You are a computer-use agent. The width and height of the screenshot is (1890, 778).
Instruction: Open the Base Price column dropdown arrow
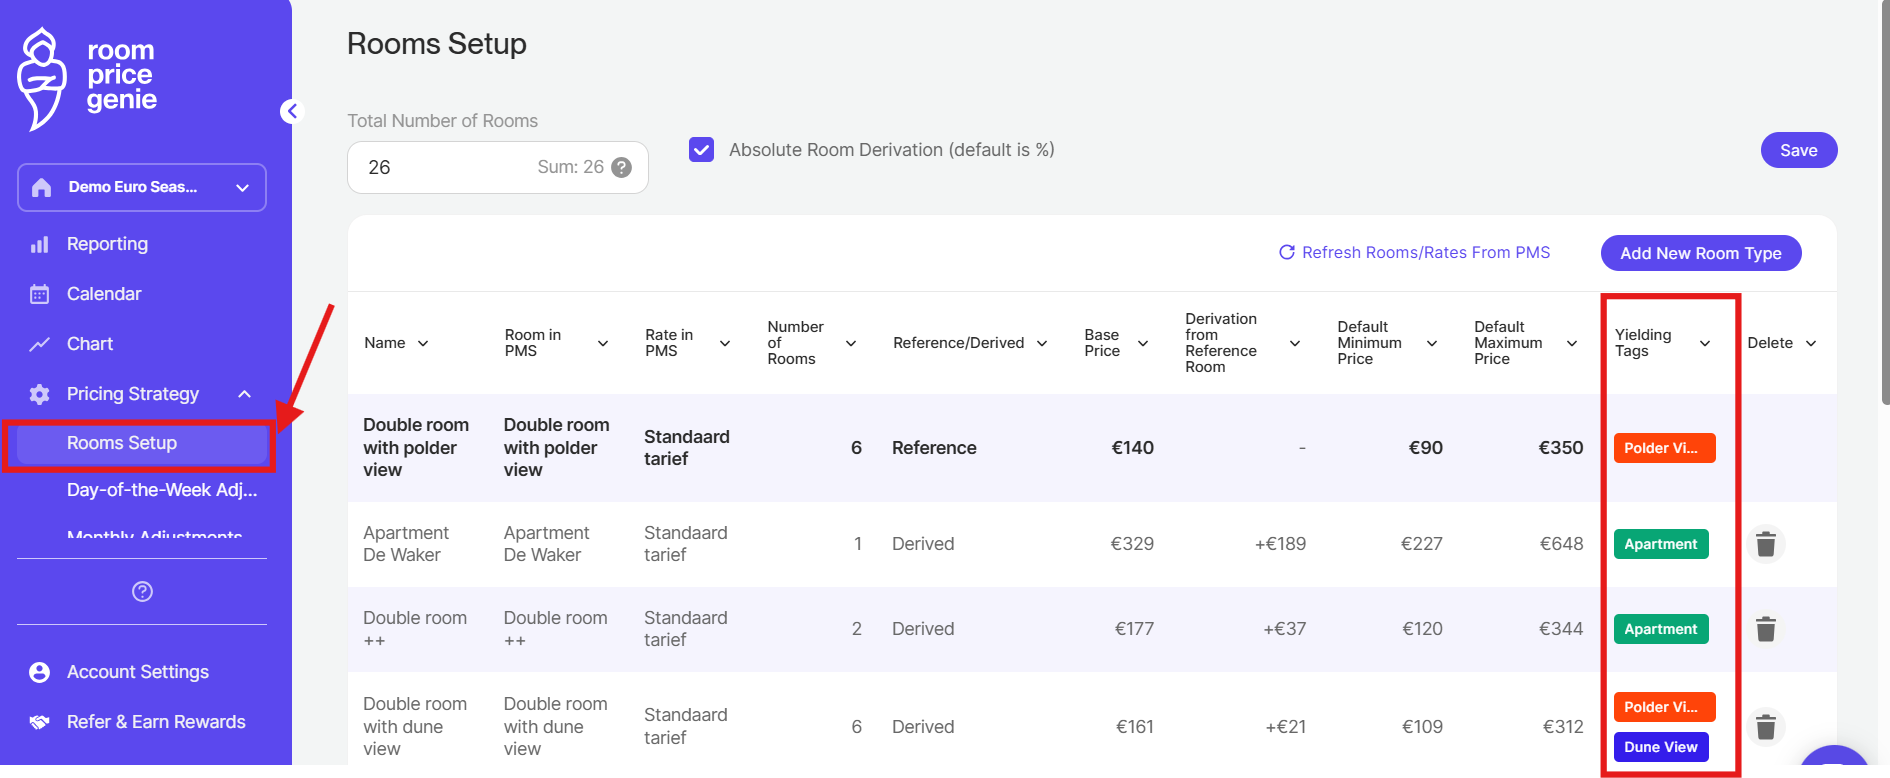pyautogui.click(x=1143, y=343)
